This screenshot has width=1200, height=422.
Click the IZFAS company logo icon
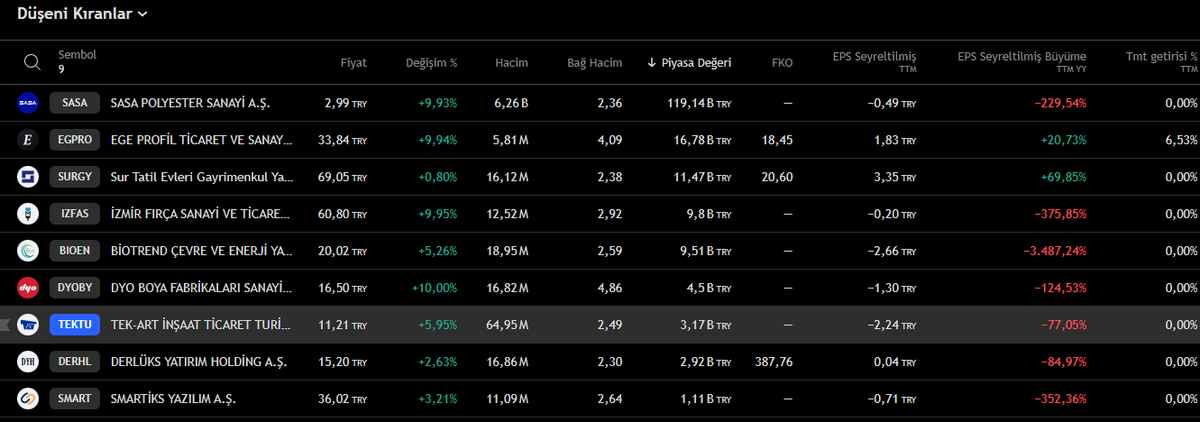pos(28,214)
